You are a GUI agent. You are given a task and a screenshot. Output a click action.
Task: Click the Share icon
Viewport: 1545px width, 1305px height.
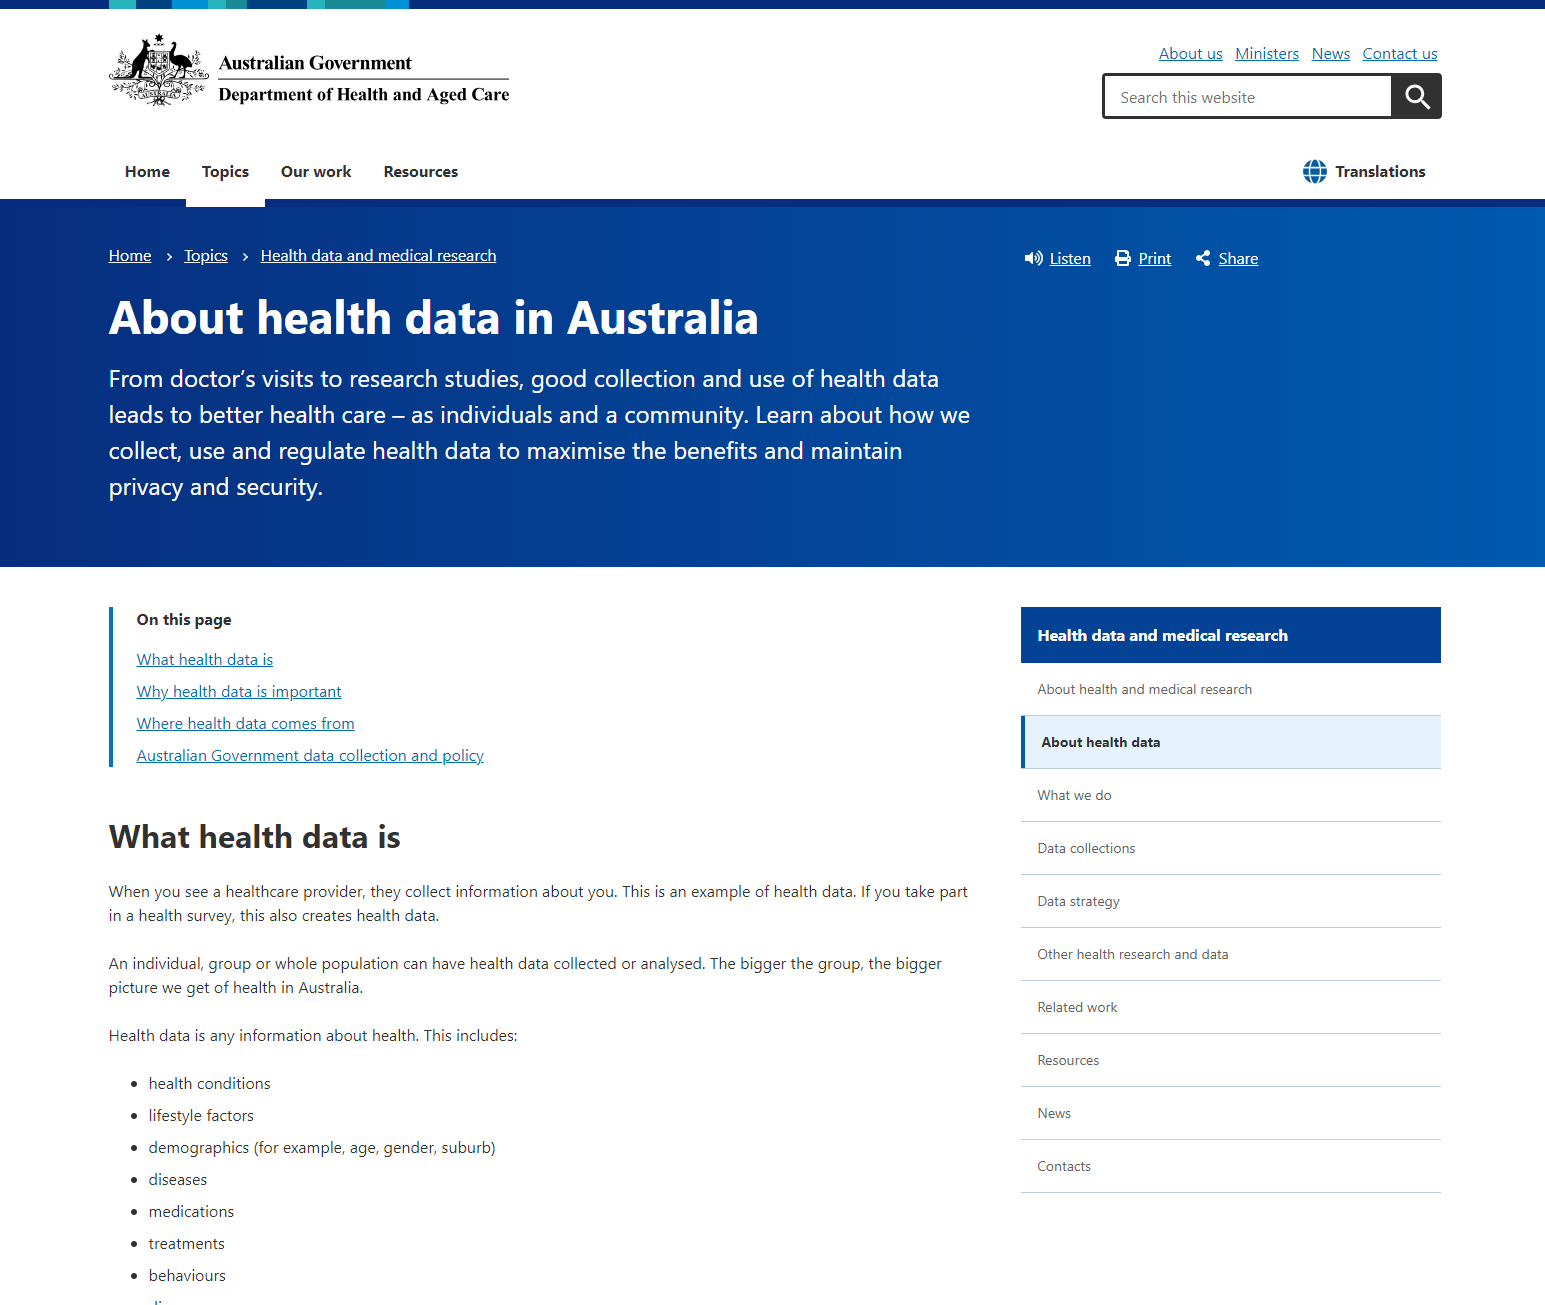click(x=1203, y=258)
